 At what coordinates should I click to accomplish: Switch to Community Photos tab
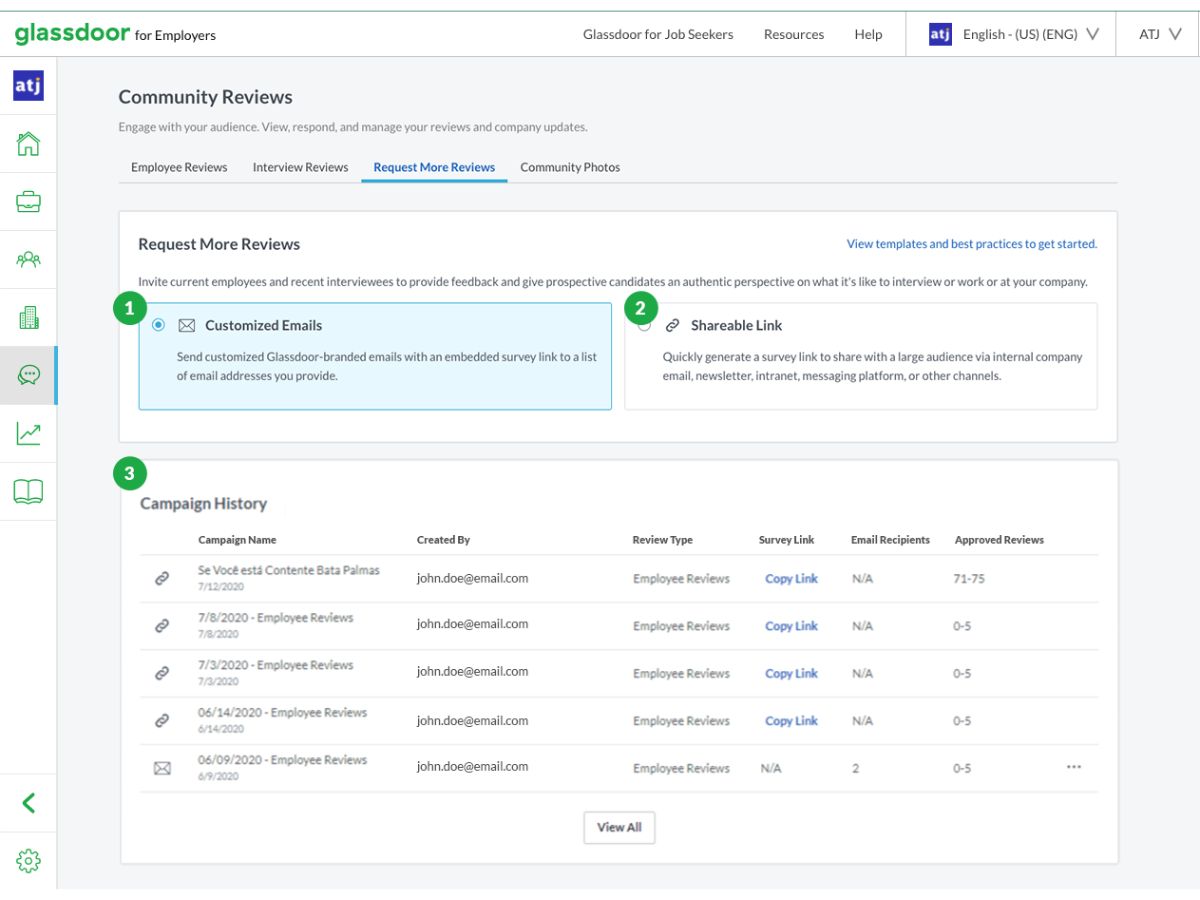[x=570, y=167]
